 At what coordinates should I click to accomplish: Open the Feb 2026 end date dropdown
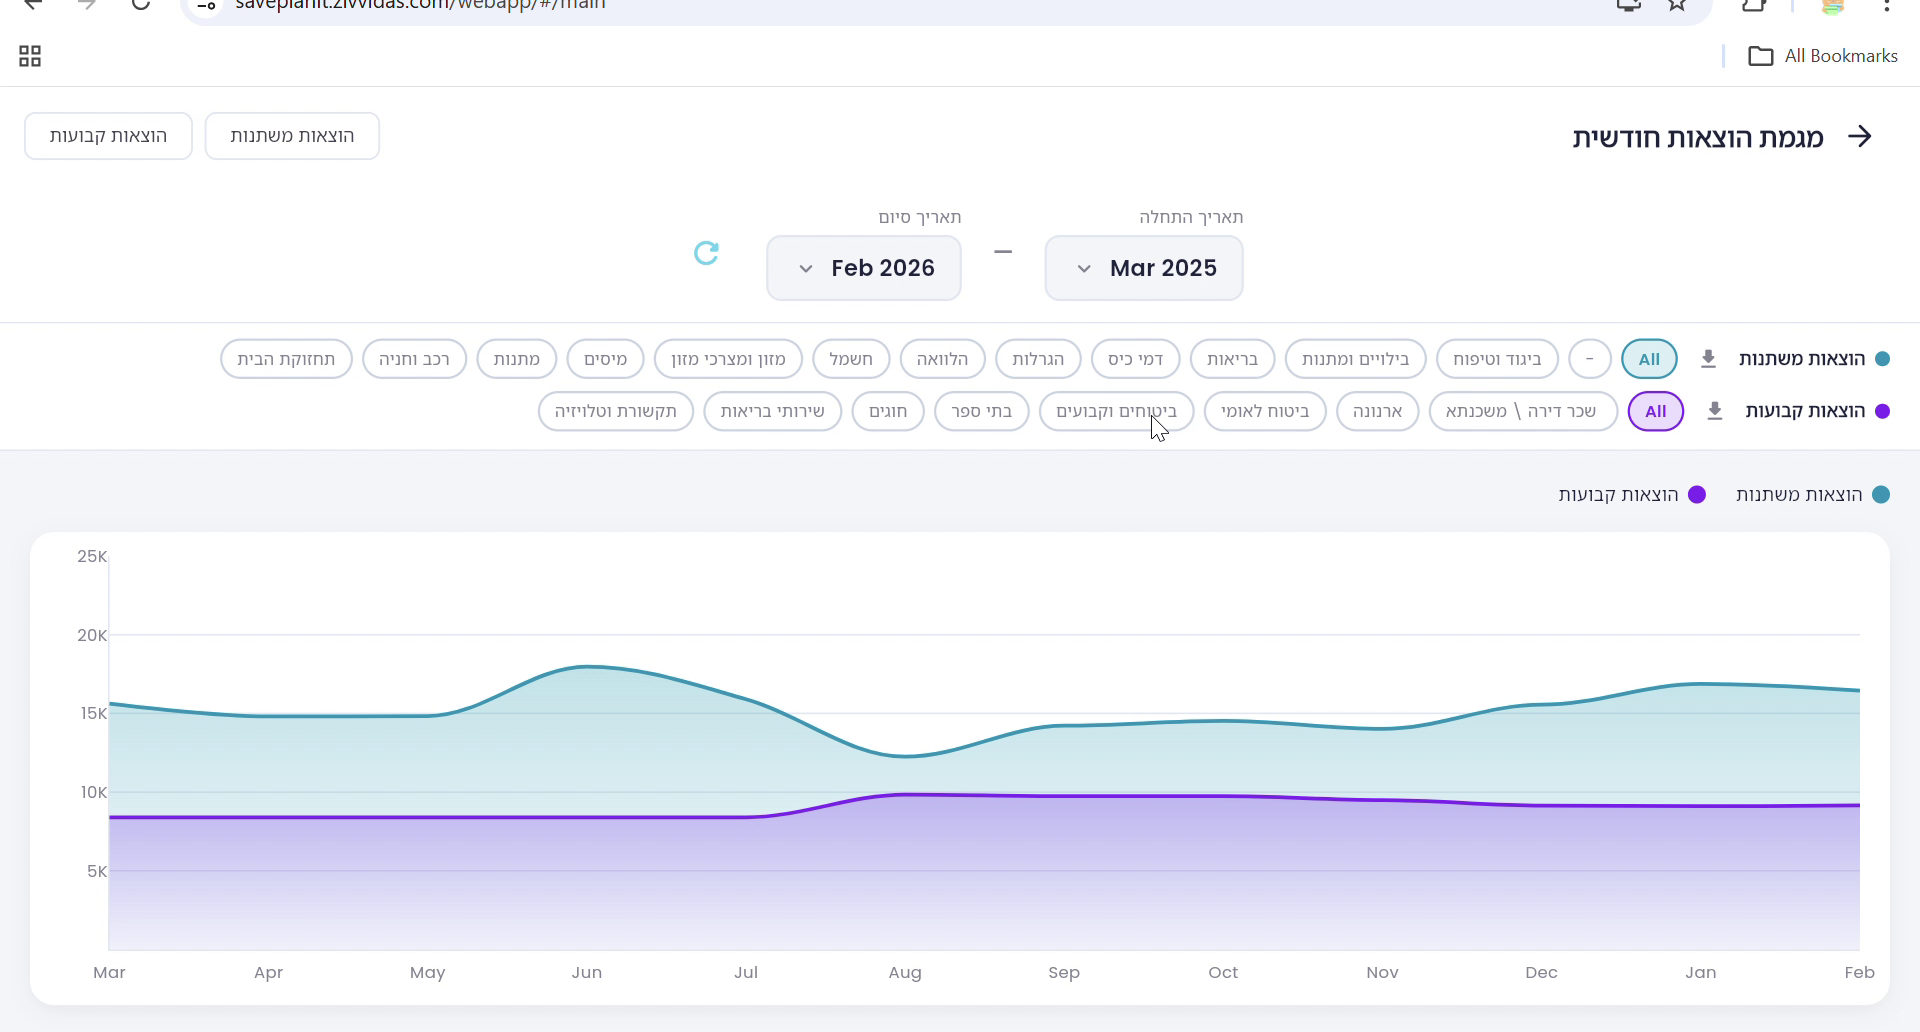click(x=863, y=268)
